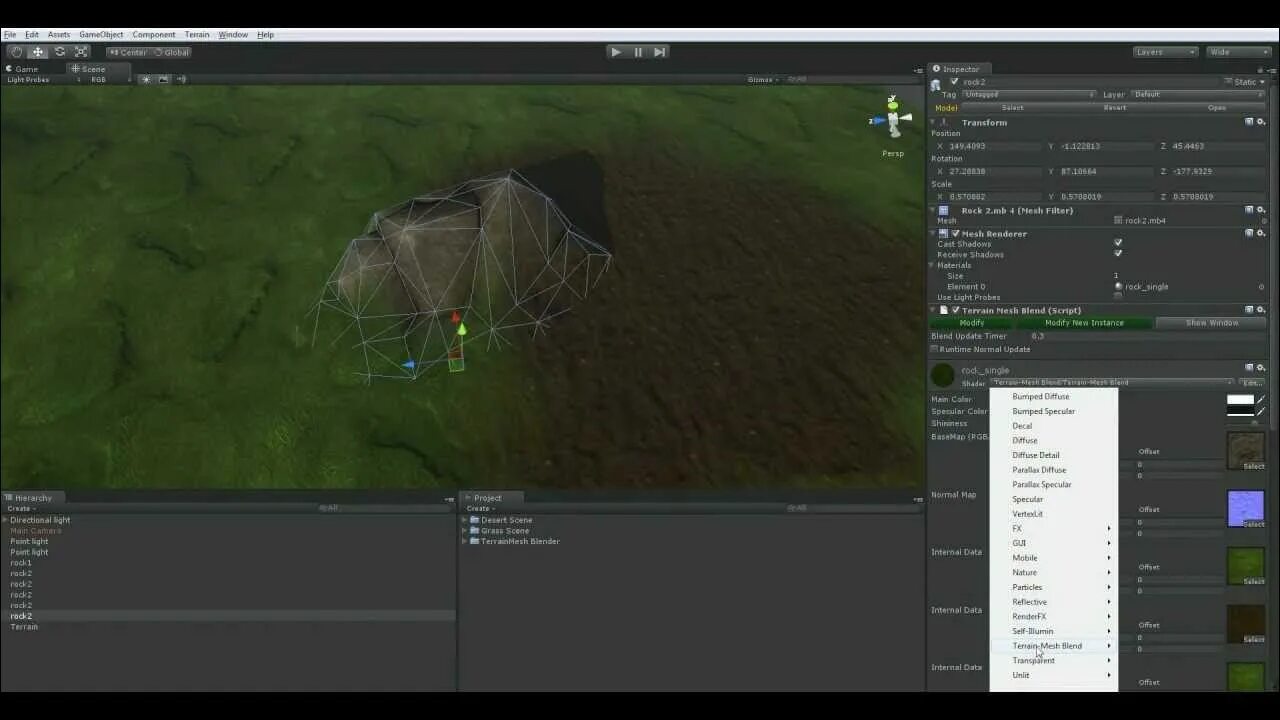
Task: Open Transform component gear settings
Action: [1261, 122]
